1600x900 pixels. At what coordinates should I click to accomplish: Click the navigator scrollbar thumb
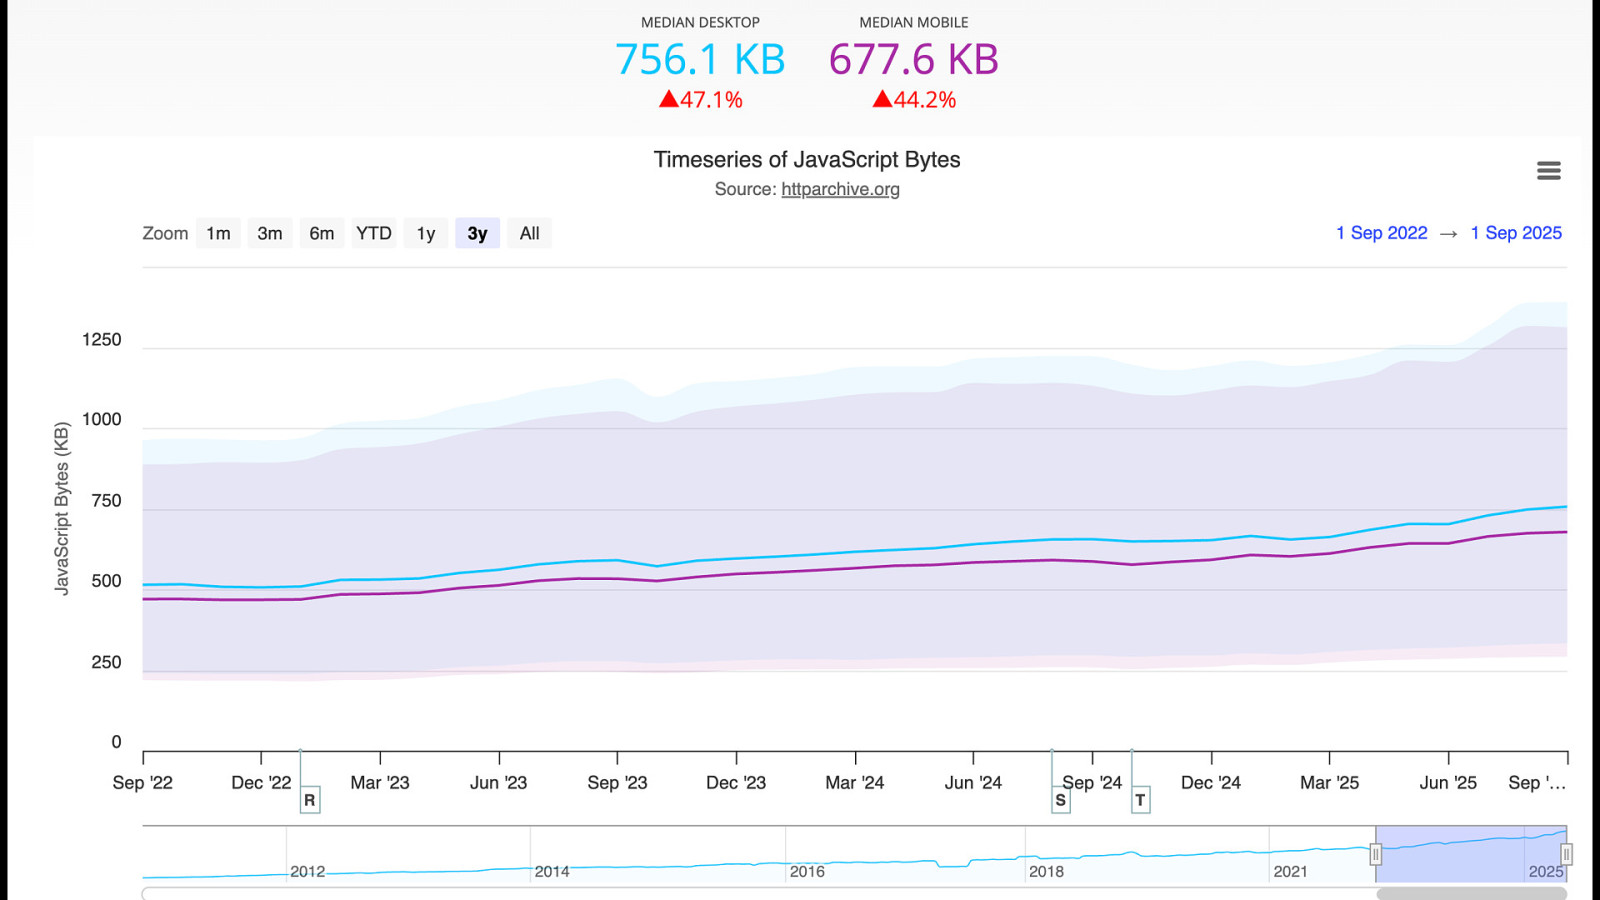pyautogui.click(x=1471, y=894)
